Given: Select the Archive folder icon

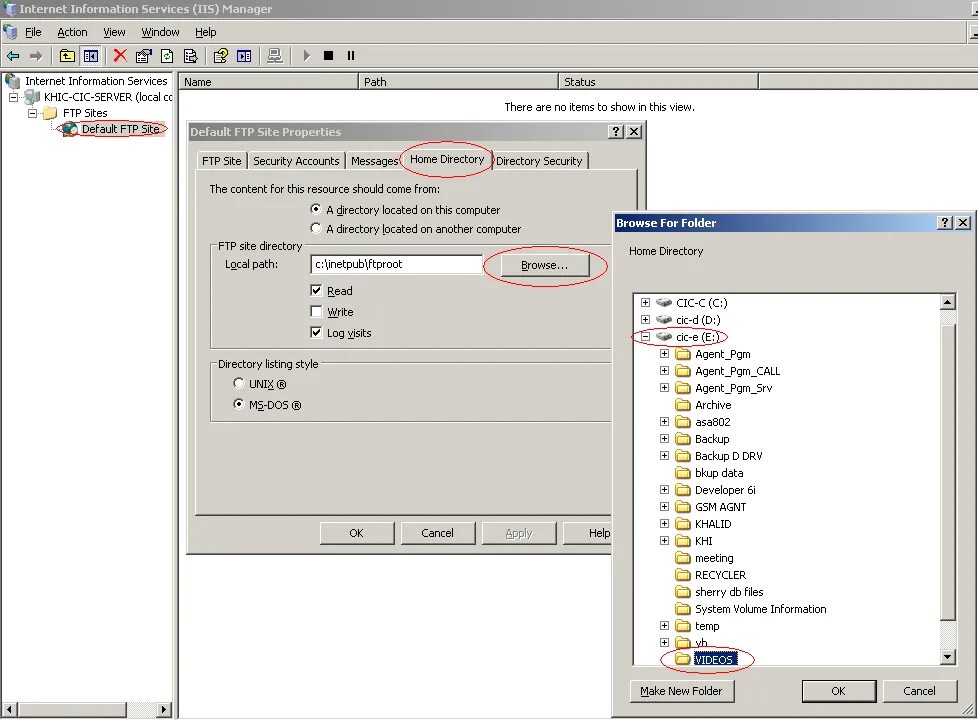Looking at the screenshot, I should 684,405.
